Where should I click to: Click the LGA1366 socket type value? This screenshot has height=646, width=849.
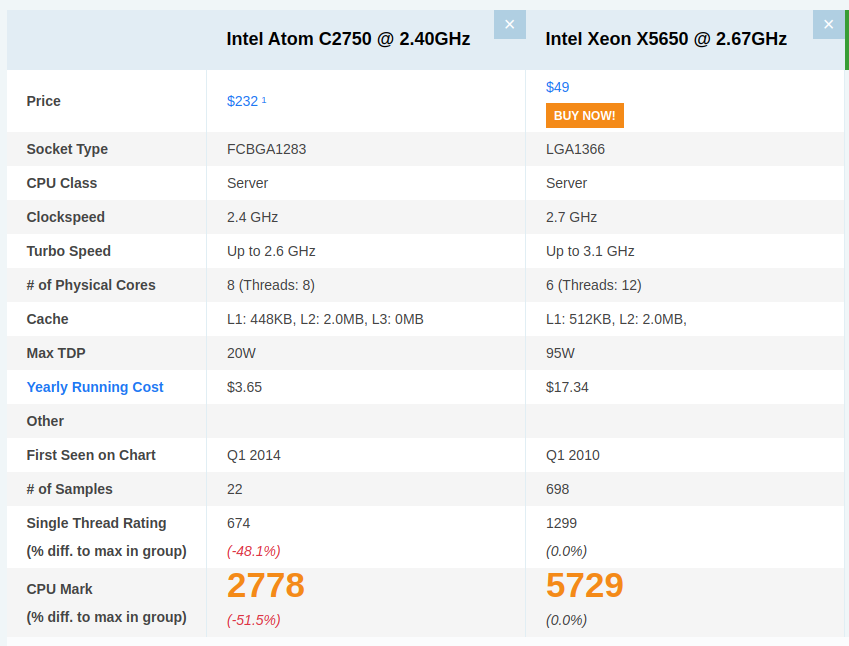pos(575,149)
